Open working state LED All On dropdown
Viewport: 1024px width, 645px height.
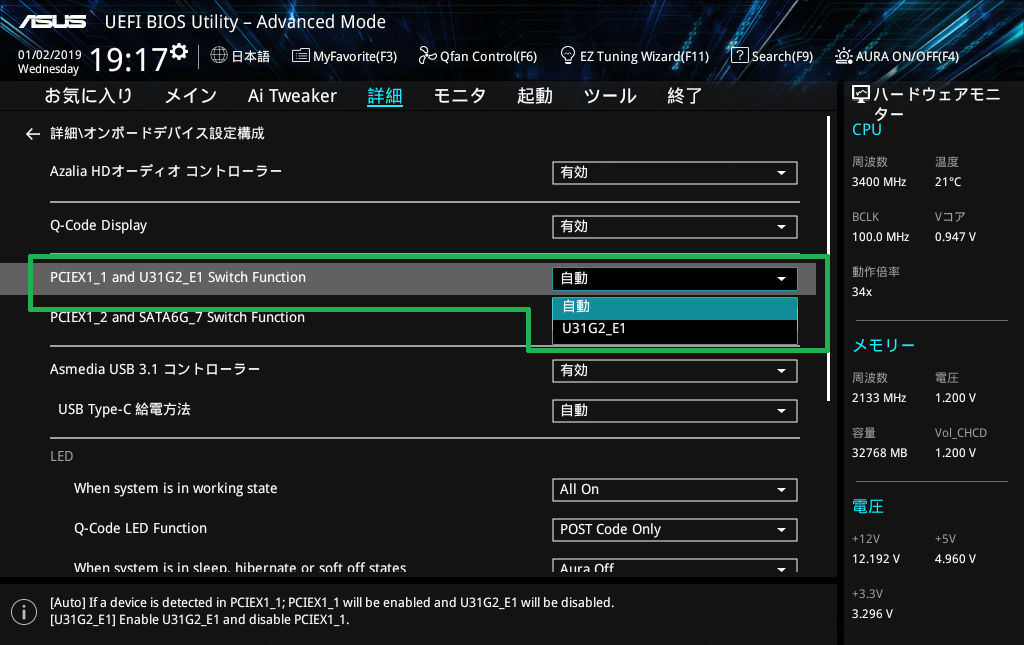pos(675,490)
